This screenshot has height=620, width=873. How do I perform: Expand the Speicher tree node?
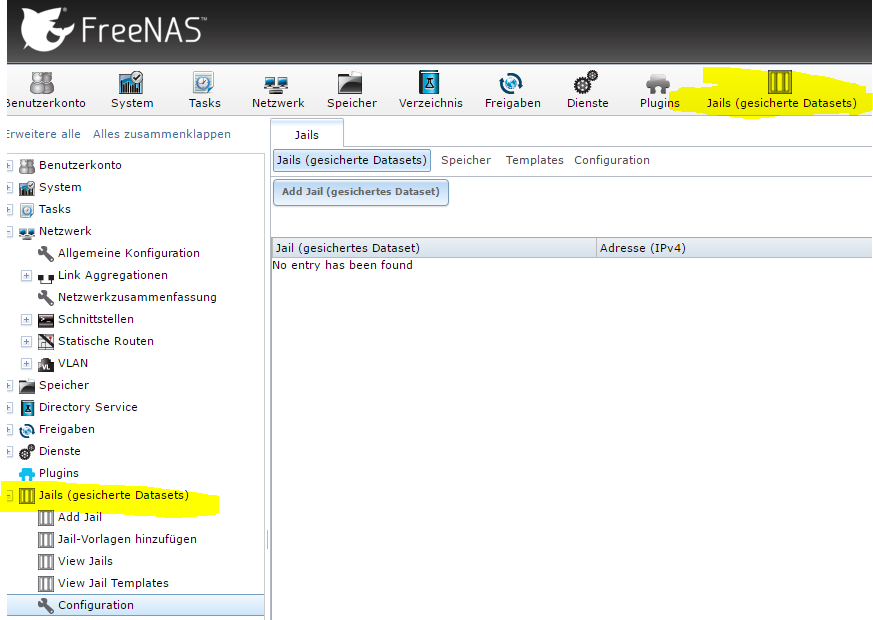pos(9,385)
